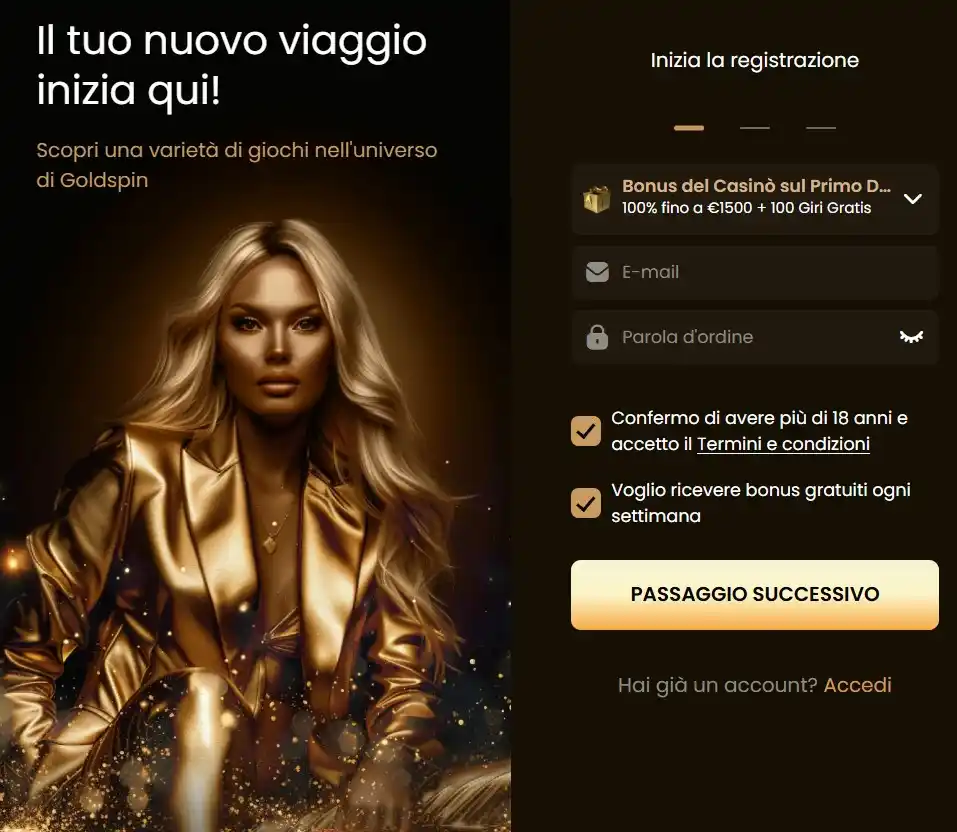The height and width of the screenshot is (832, 957).
Task: Show password with the eyelash eye icon
Action: tap(911, 337)
